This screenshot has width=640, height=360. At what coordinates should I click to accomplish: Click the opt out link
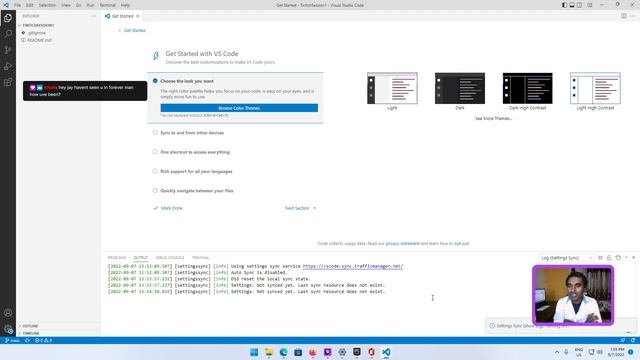pos(462,244)
